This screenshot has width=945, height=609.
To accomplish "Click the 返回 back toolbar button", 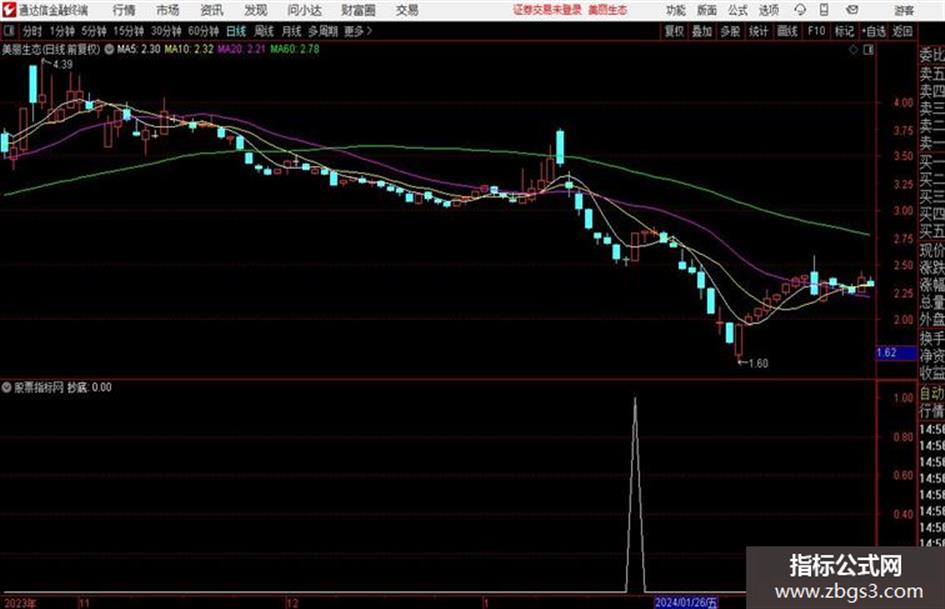I will 902,31.
